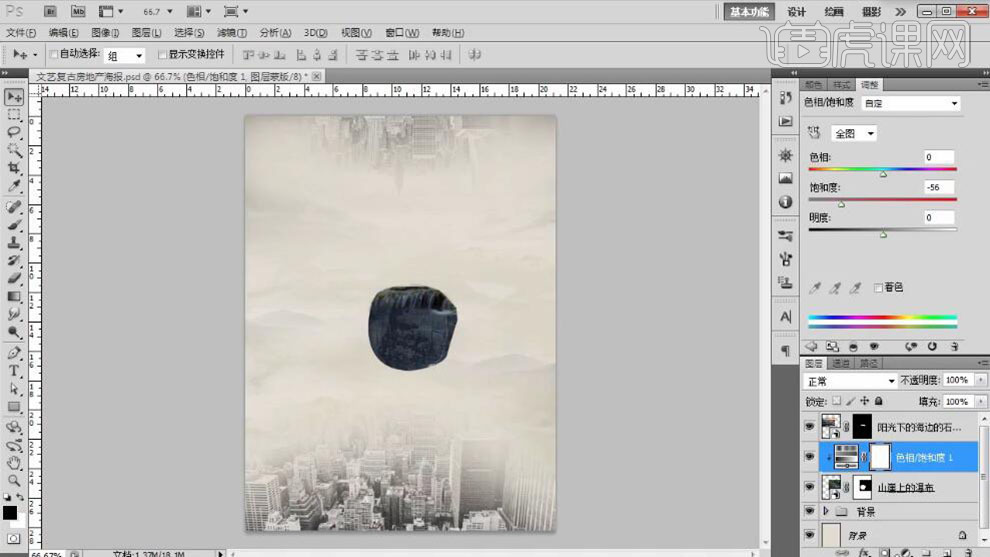Enable the Colorize checkbox
This screenshot has height=557, width=990.
click(878, 287)
